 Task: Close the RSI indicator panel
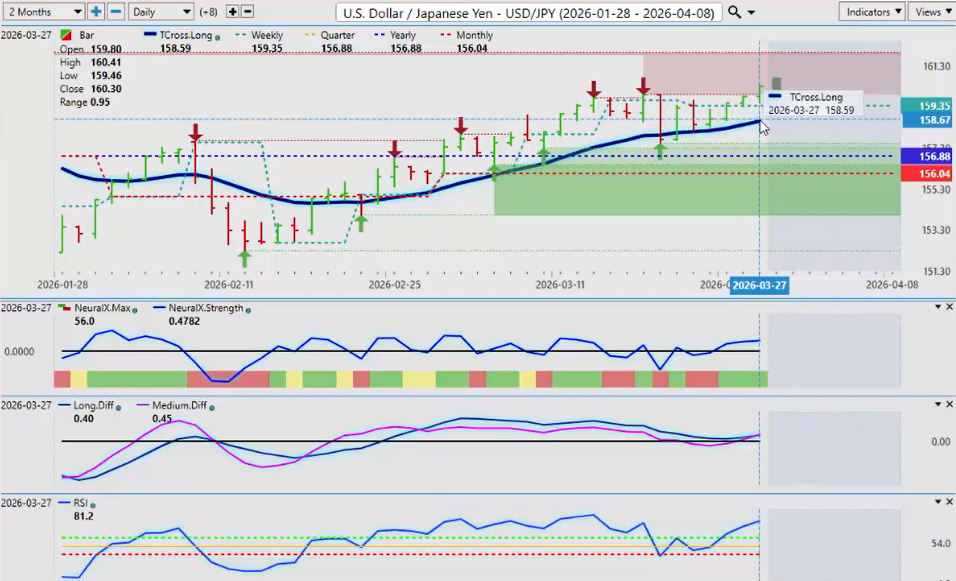point(949,500)
